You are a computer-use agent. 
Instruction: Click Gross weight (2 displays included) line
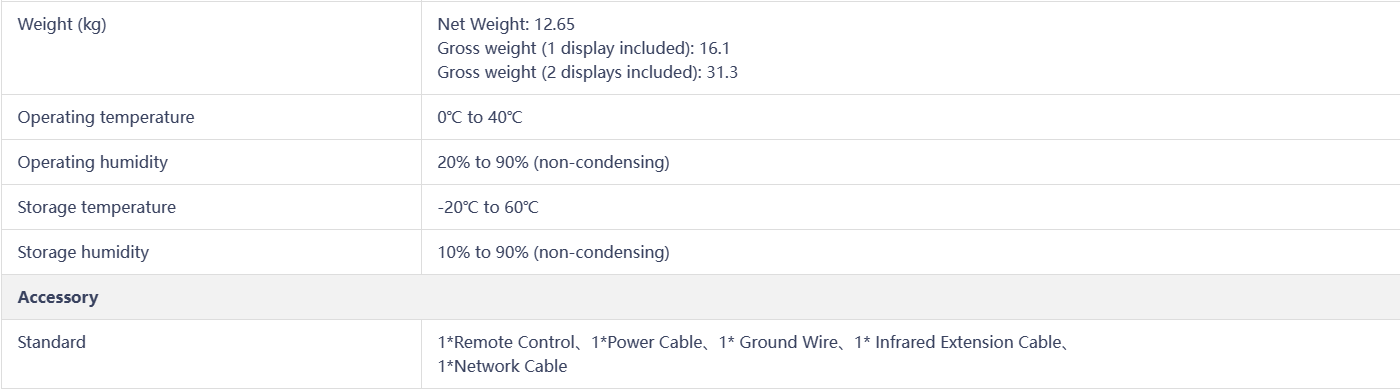pos(587,72)
